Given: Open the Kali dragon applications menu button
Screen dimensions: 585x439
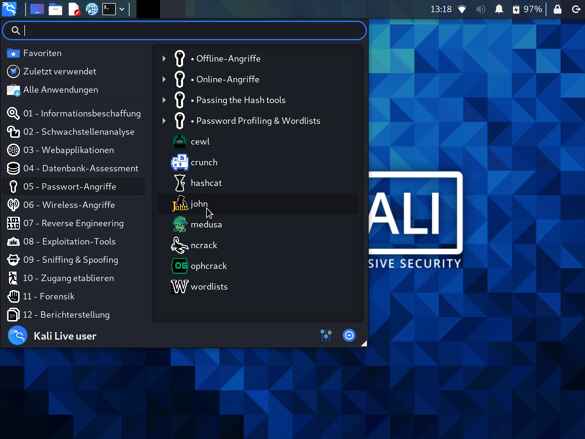Looking at the screenshot, I should click(9, 9).
